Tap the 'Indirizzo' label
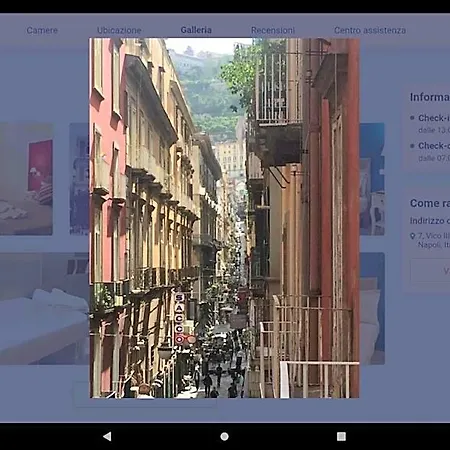The image size is (450, 450). pos(430,221)
